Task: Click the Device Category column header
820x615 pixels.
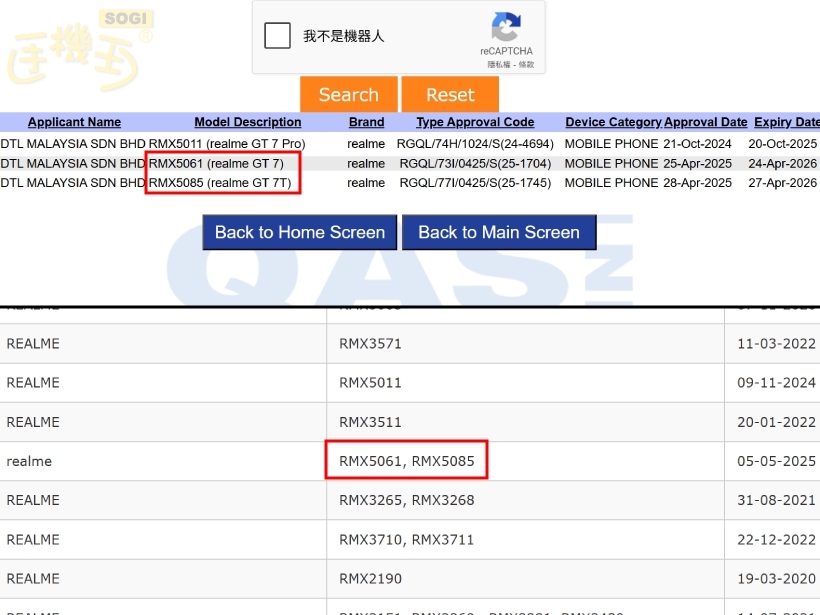Action: [x=613, y=122]
